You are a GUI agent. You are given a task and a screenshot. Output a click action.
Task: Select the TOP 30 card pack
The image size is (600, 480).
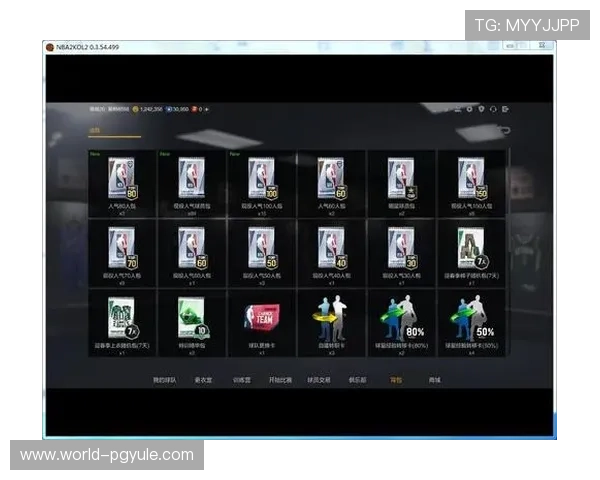pyautogui.click(x=401, y=250)
